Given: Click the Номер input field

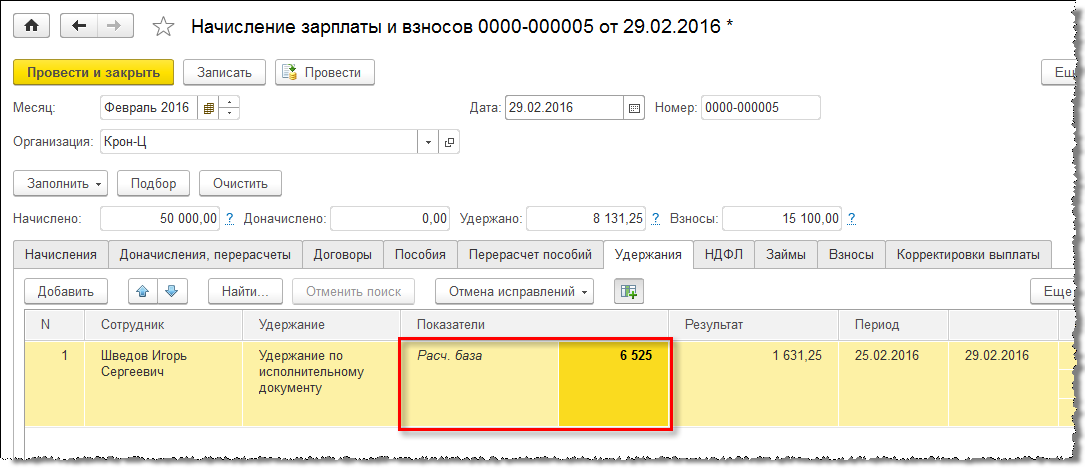Looking at the screenshot, I should 760,108.
